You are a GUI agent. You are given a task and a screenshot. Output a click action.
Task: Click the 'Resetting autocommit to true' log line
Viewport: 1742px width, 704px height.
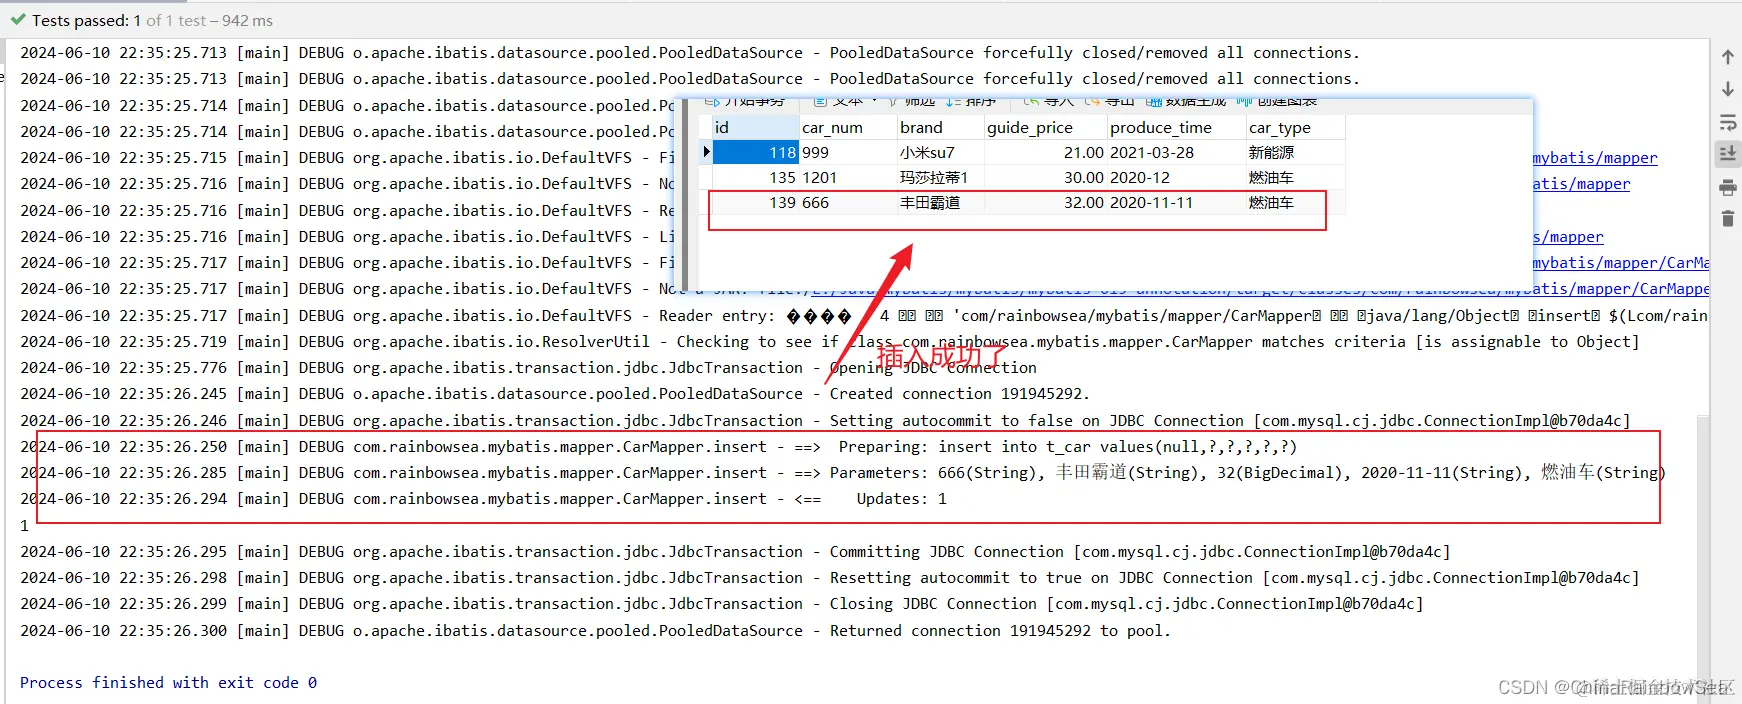[x=830, y=578]
